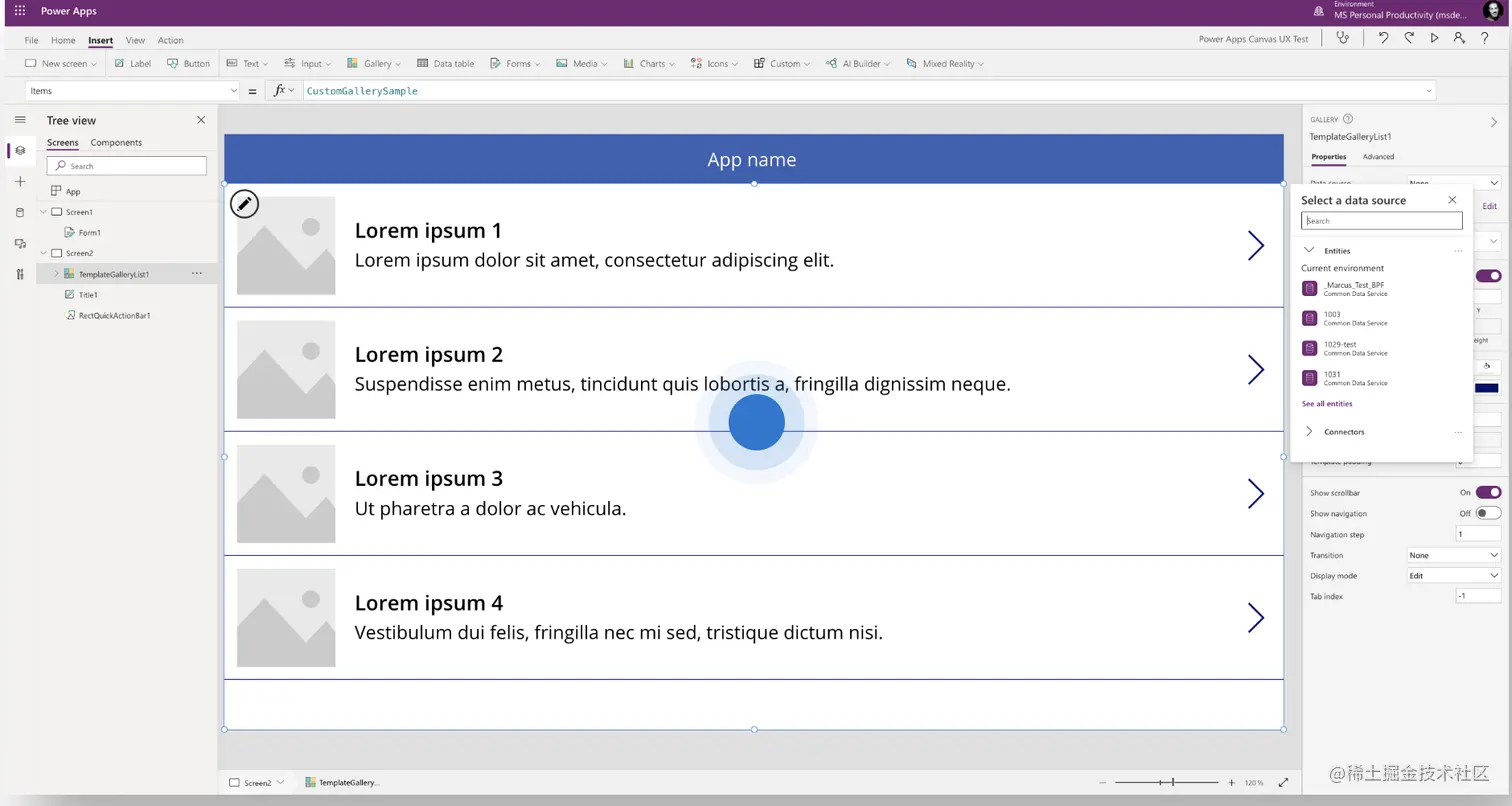The height and width of the screenshot is (806, 1512).
Task: Insert a Button control
Action: click(x=189, y=63)
